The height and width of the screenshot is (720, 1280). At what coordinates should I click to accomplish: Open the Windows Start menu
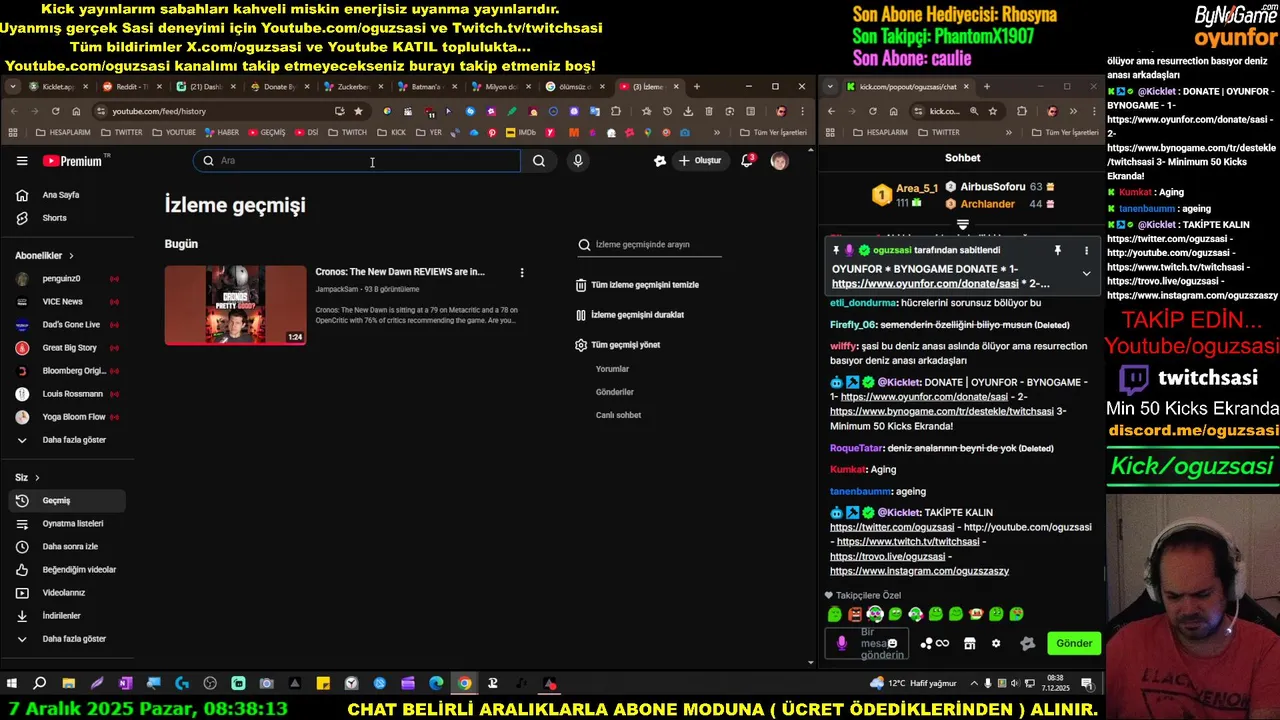[12, 684]
